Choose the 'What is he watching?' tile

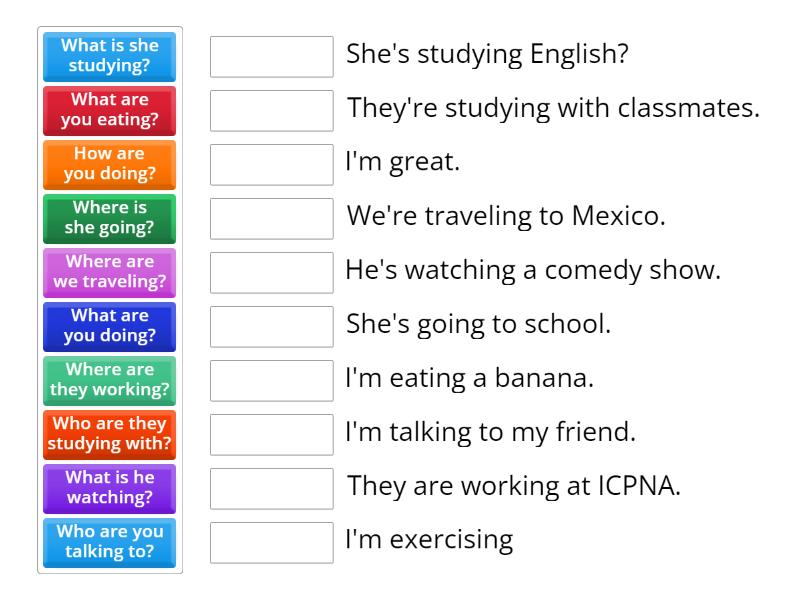pos(110,489)
